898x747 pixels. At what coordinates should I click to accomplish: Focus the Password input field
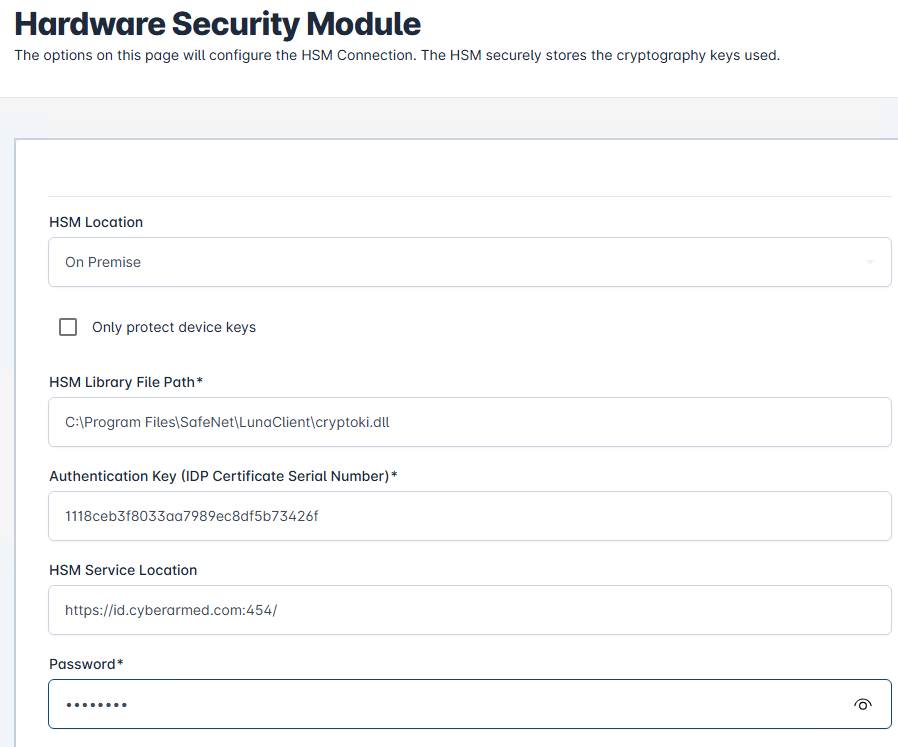point(470,704)
